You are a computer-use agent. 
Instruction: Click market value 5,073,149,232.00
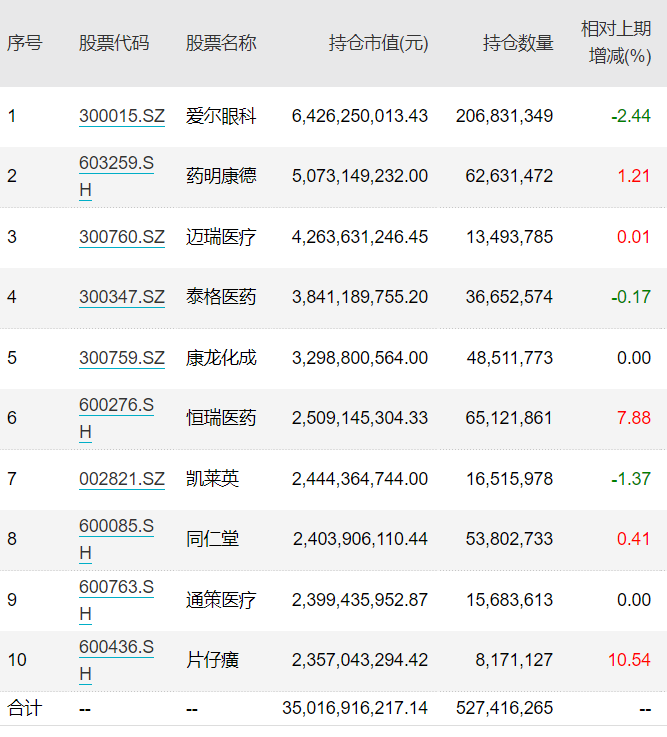pos(360,176)
